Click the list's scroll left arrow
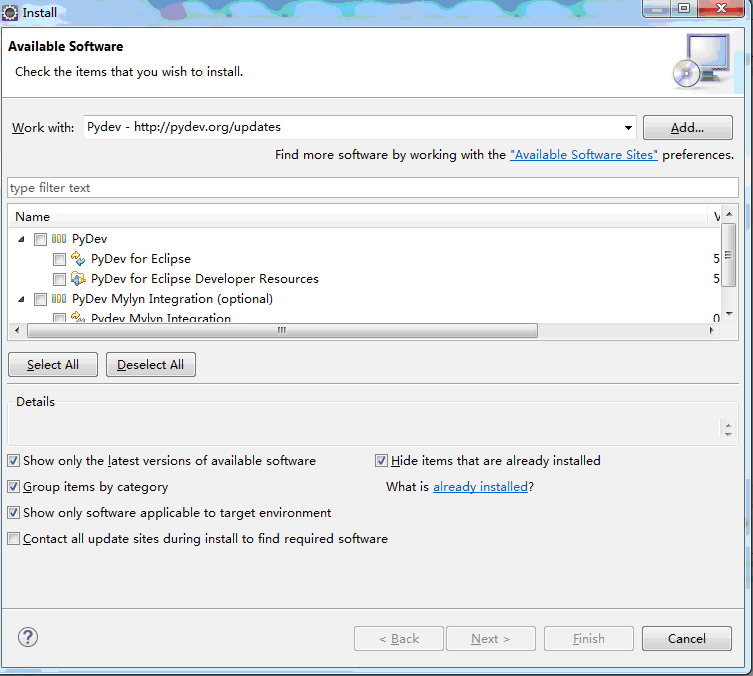753x676 pixels. pyautogui.click(x=17, y=330)
